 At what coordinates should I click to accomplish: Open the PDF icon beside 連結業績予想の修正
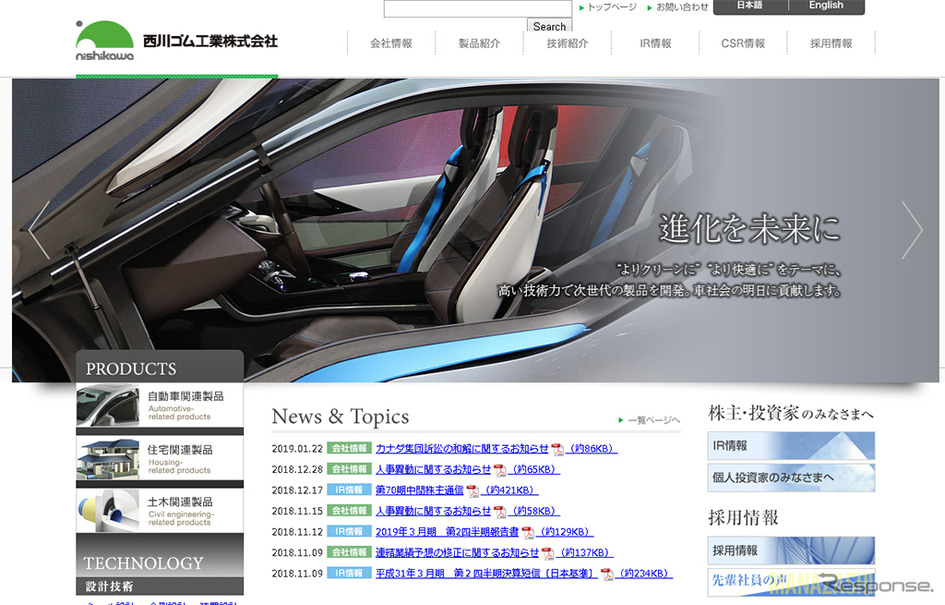coord(547,553)
